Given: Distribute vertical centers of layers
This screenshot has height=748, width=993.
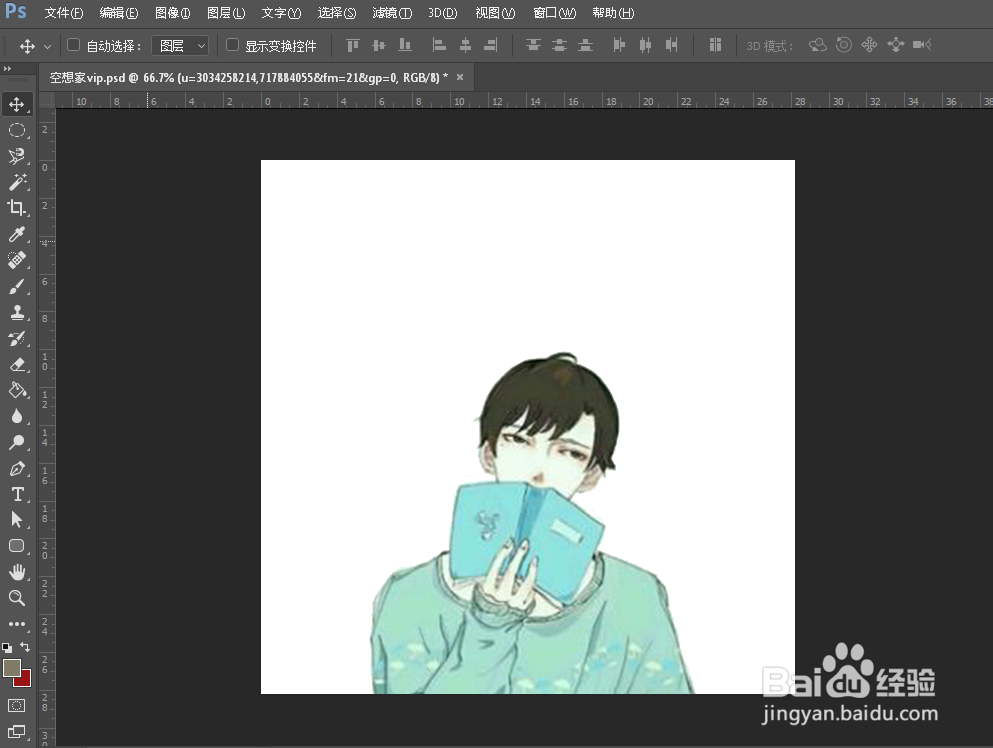Looking at the screenshot, I should pyautogui.click(x=559, y=45).
